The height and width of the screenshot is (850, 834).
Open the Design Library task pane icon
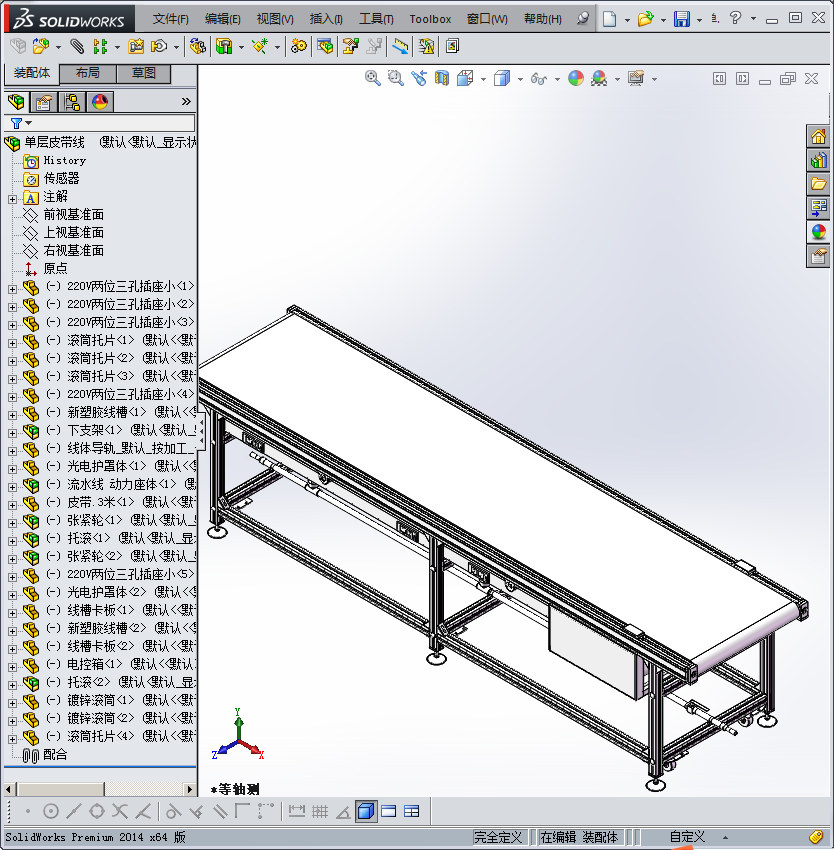[x=818, y=160]
